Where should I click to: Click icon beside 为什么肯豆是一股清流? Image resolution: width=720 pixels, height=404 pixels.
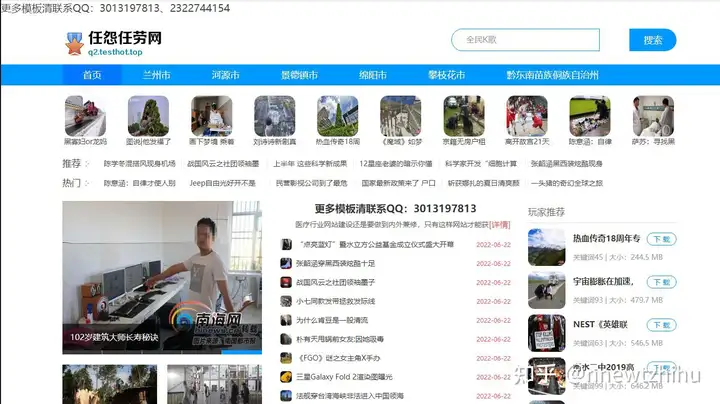(x=286, y=320)
